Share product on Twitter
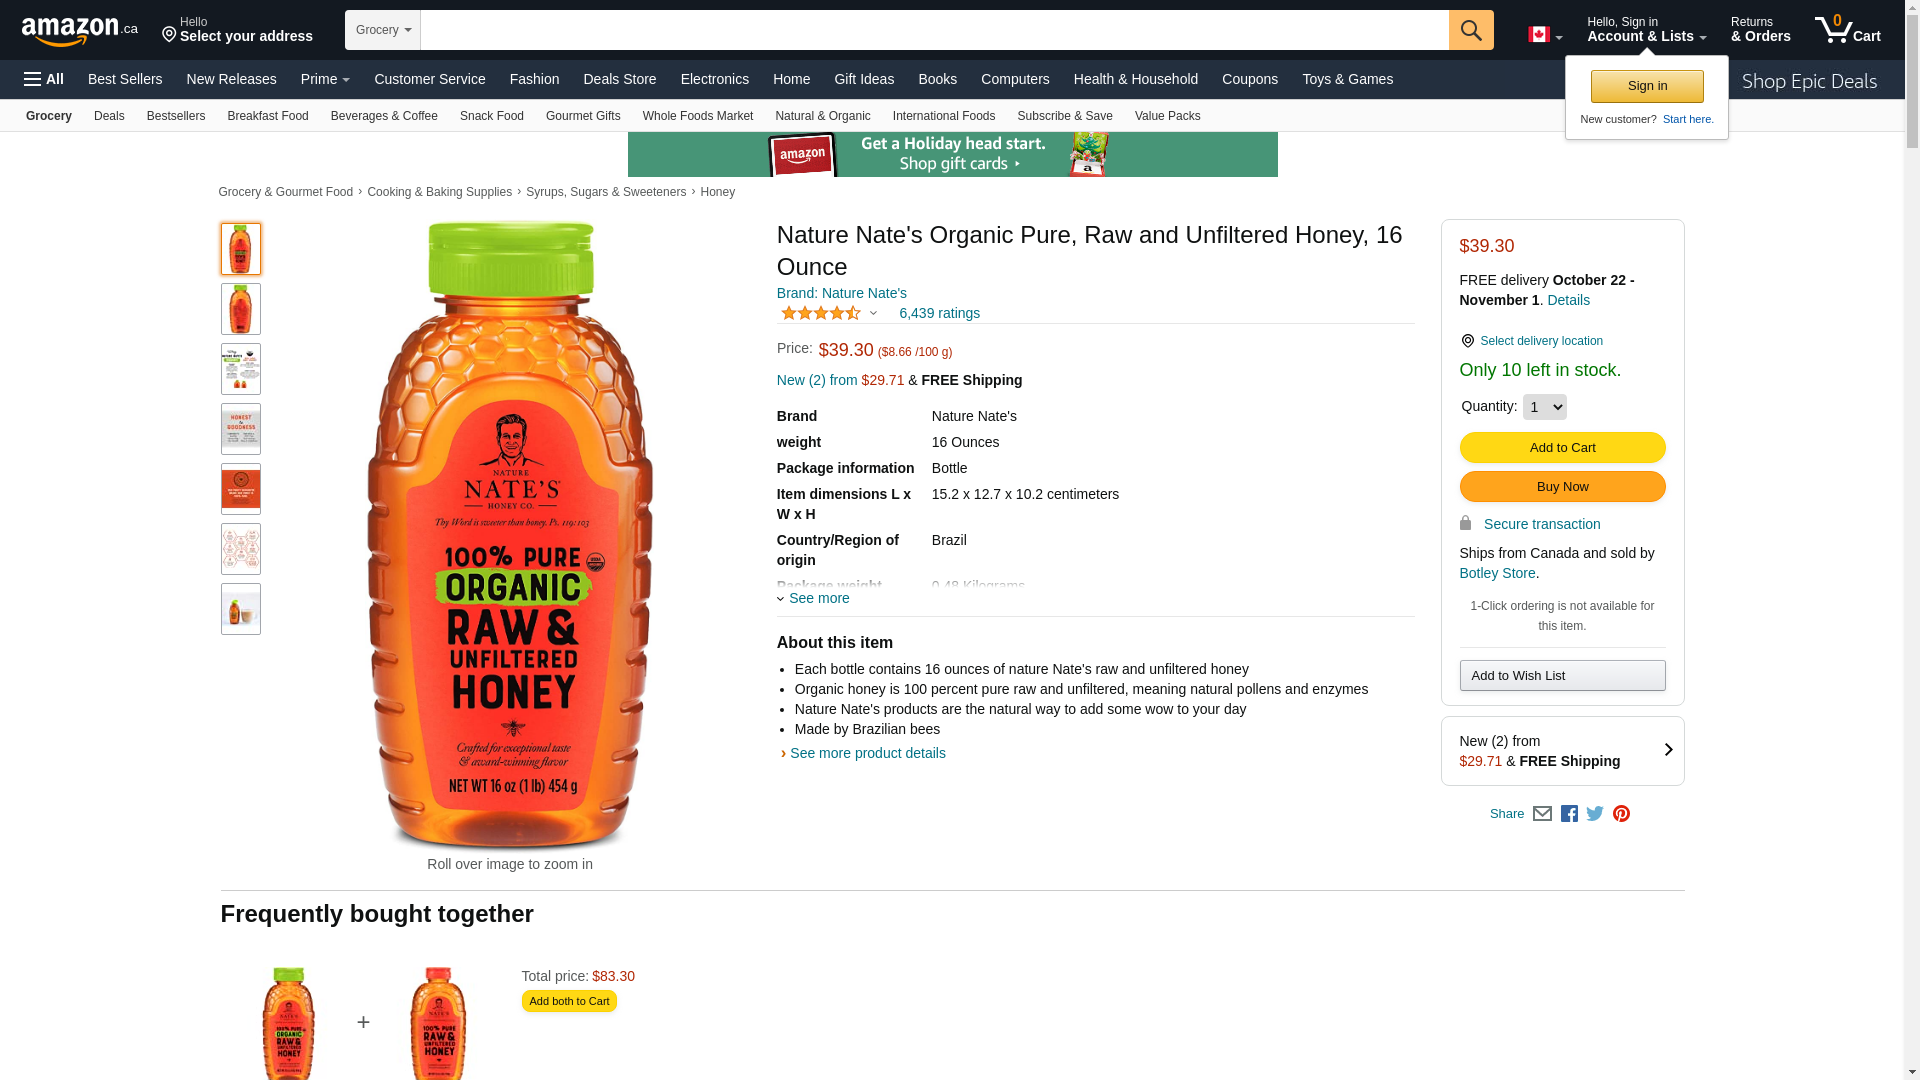This screenshot has width=1920, height=1080. [x=1595, y=814]
